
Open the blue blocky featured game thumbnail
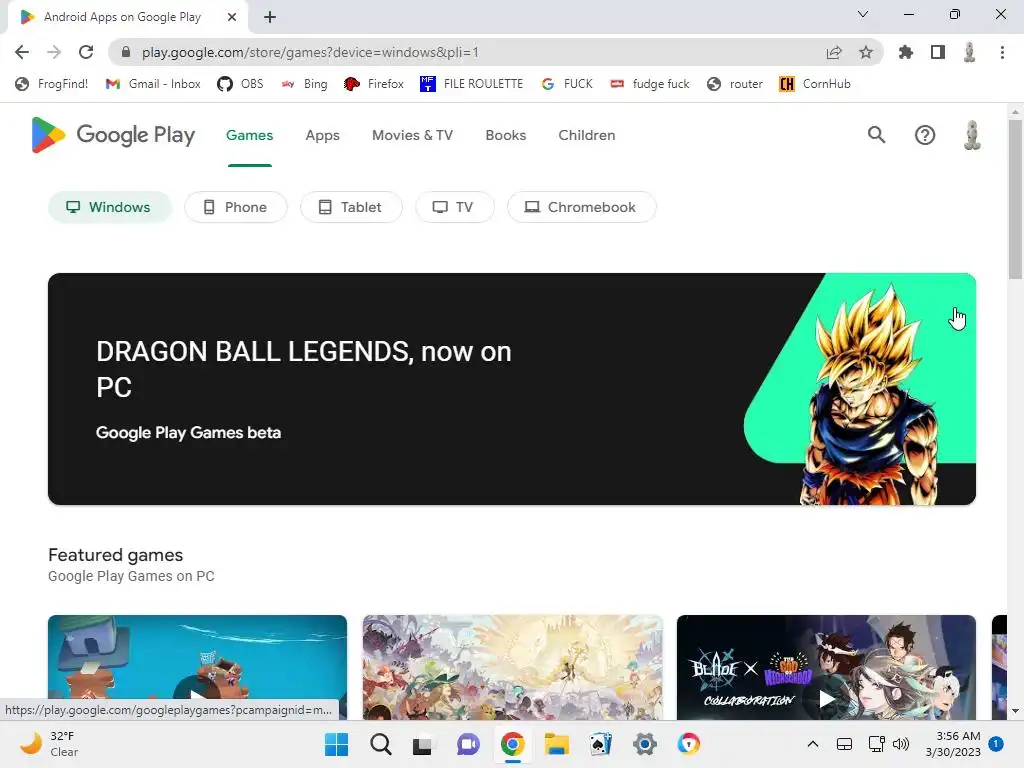pyautogui.click(x=197, y=667)
